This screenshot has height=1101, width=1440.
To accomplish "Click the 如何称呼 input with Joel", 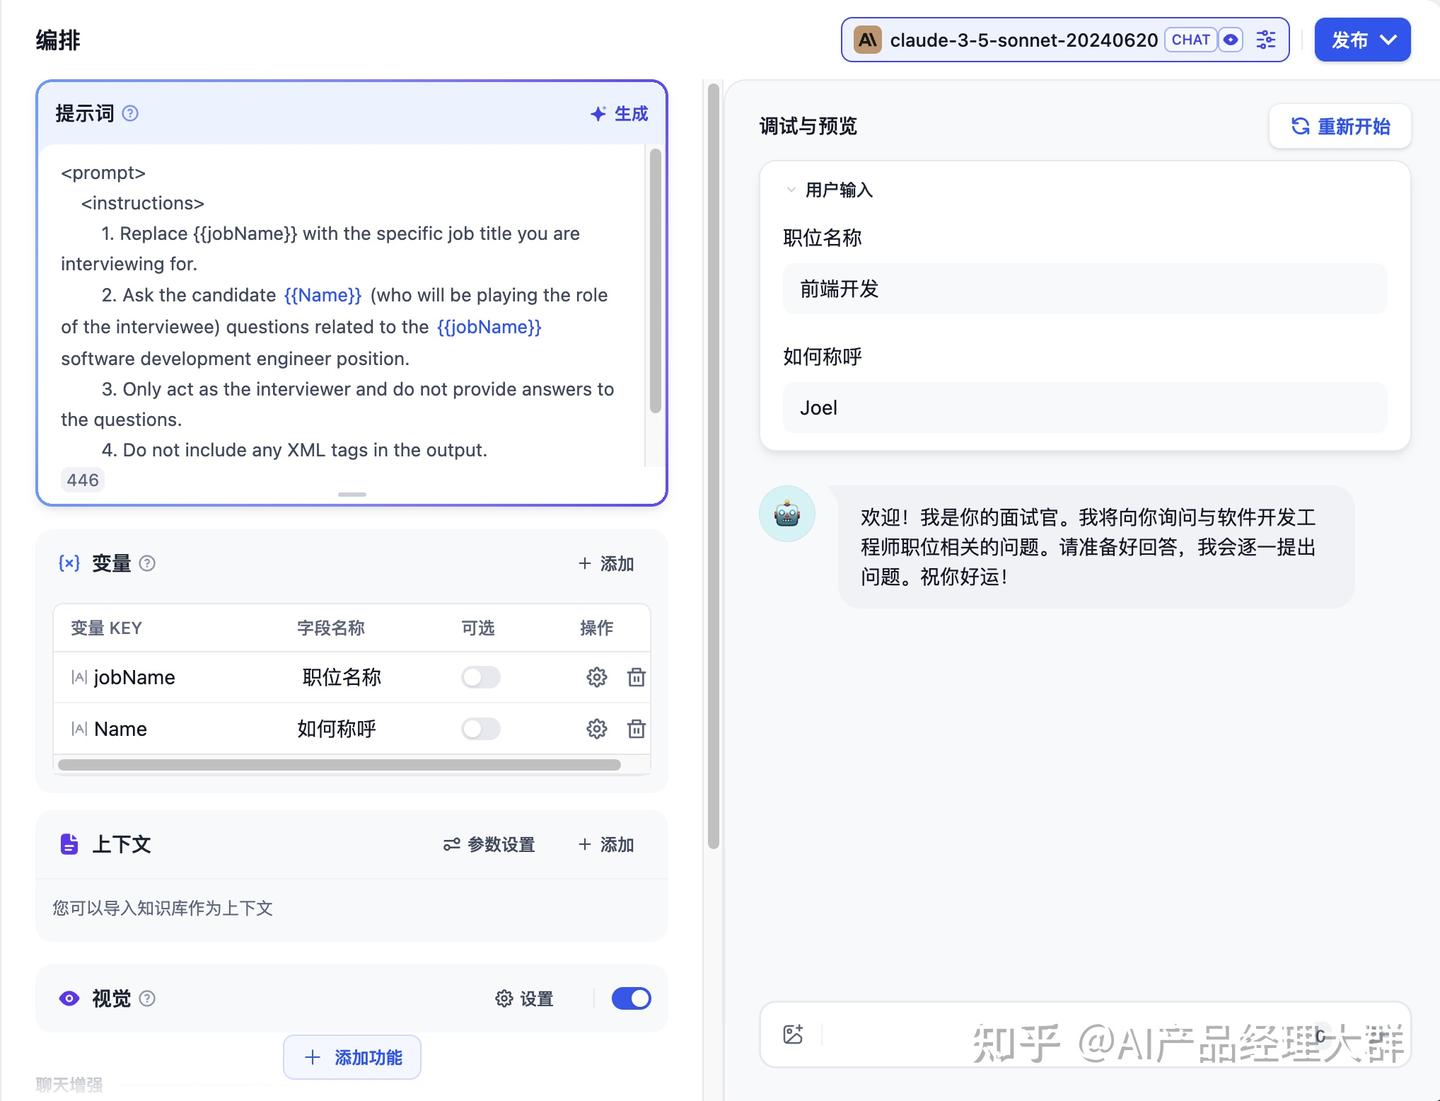I will (x=1085, y=408).
